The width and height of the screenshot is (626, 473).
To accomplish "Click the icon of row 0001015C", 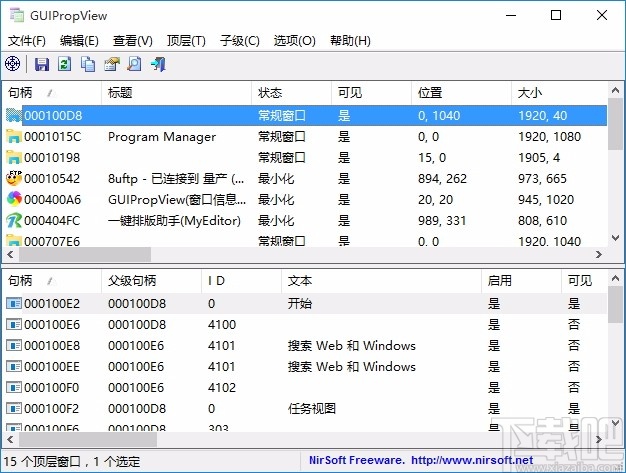I will 14,137.
